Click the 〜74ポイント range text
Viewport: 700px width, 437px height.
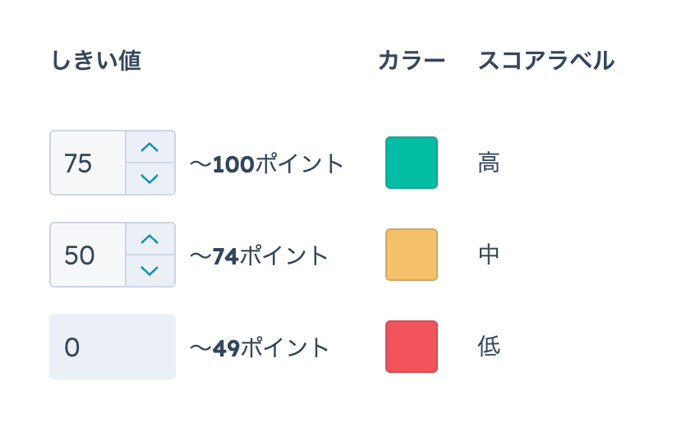point(260,255)
